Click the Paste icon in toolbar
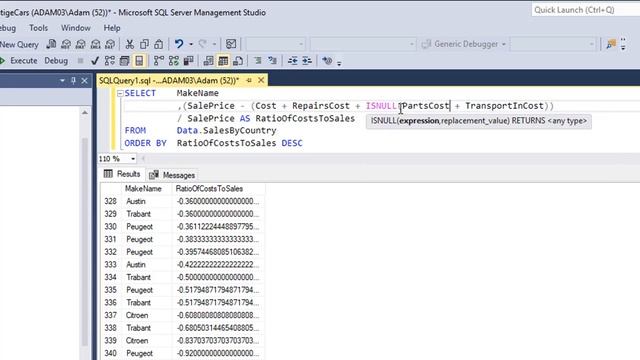Image resolution: width=640 pixels, height=360 pixels. tap(159, 44)
